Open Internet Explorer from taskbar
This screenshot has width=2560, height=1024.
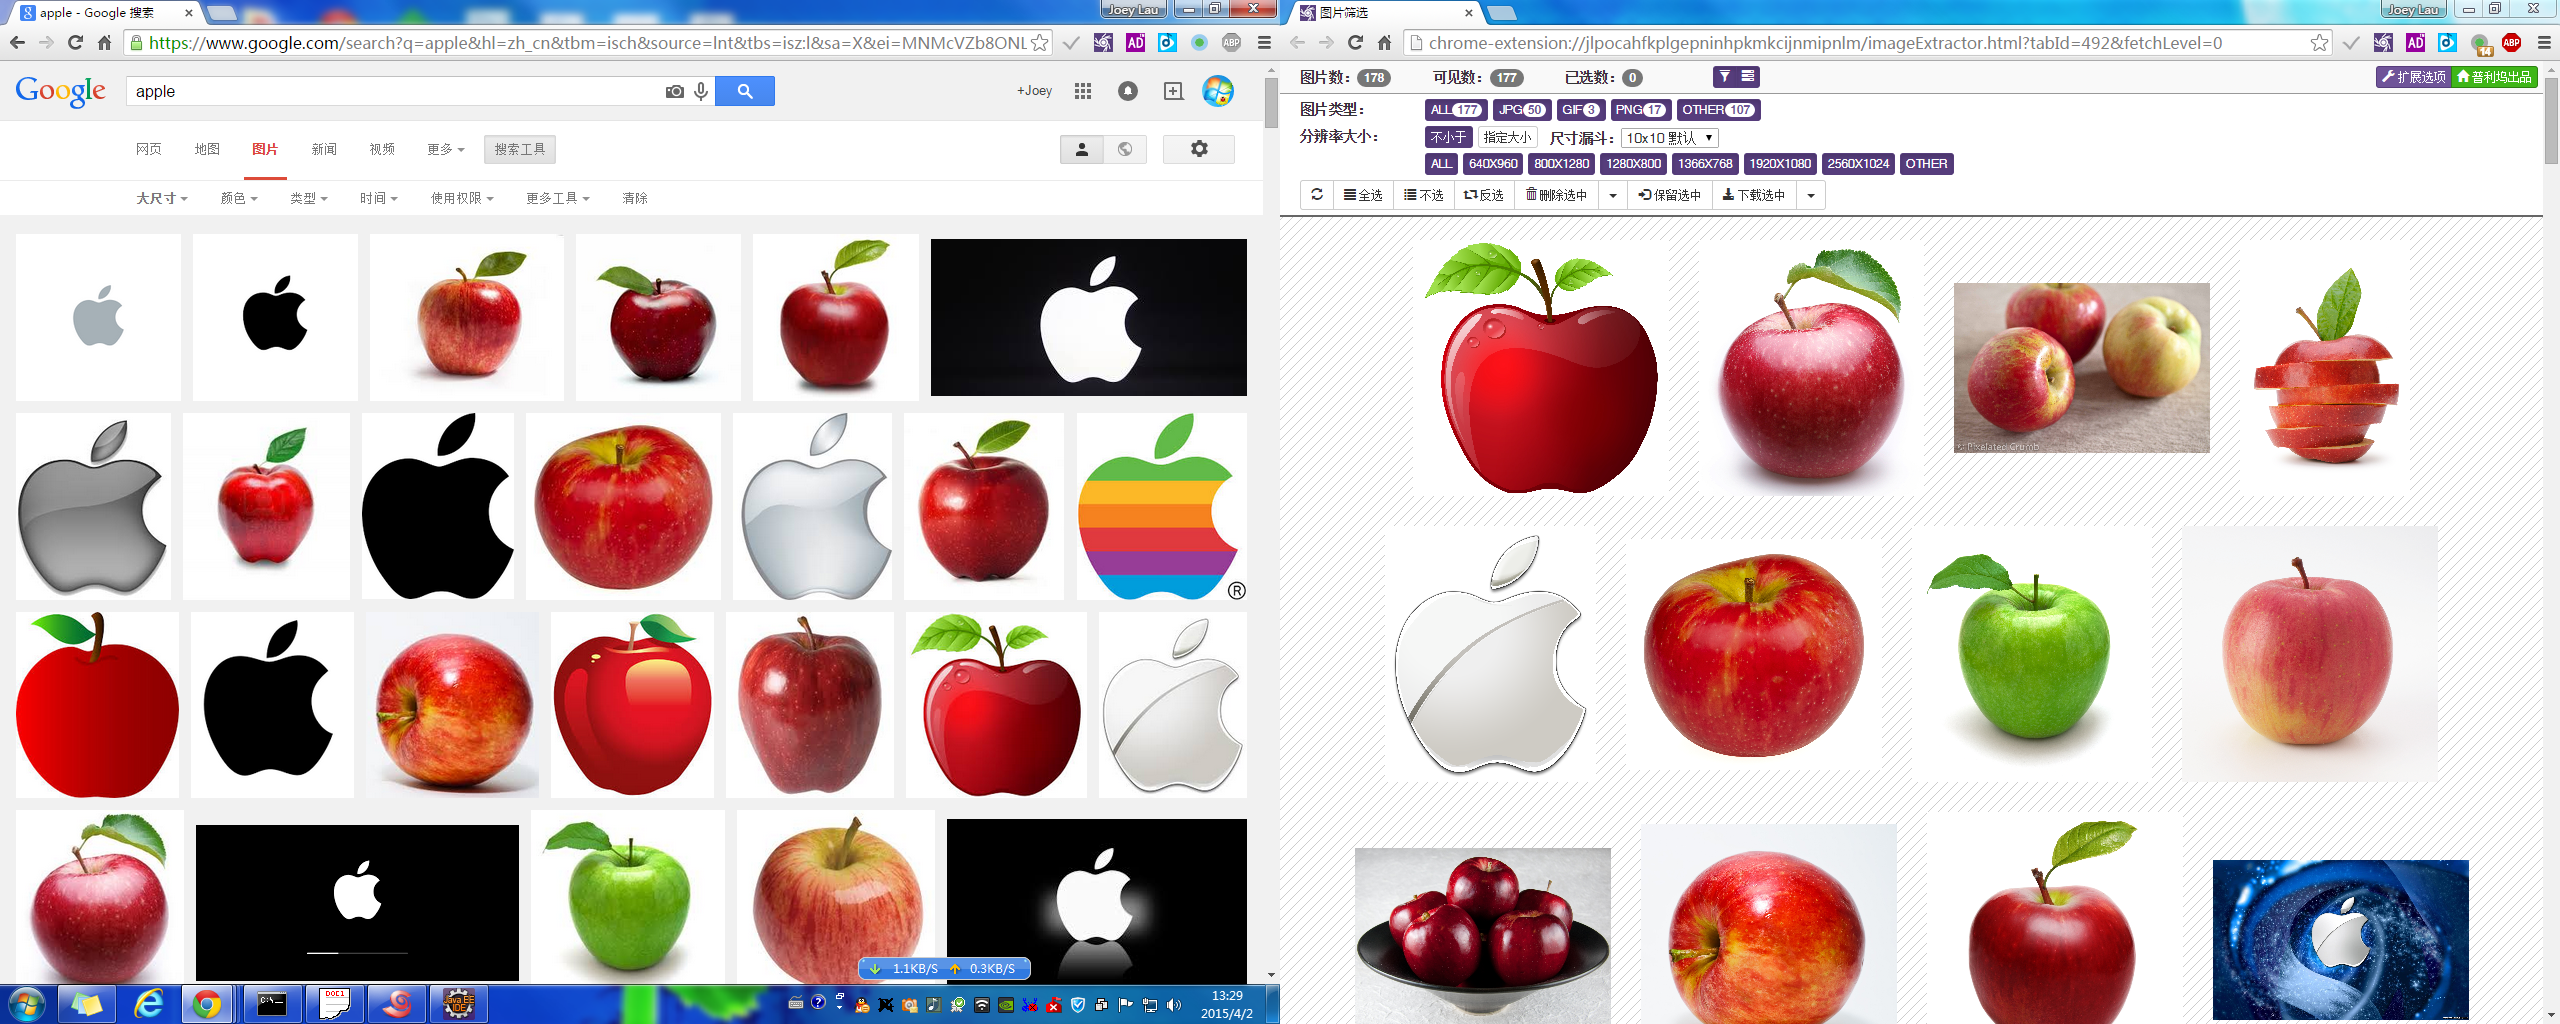[148, 1004]
